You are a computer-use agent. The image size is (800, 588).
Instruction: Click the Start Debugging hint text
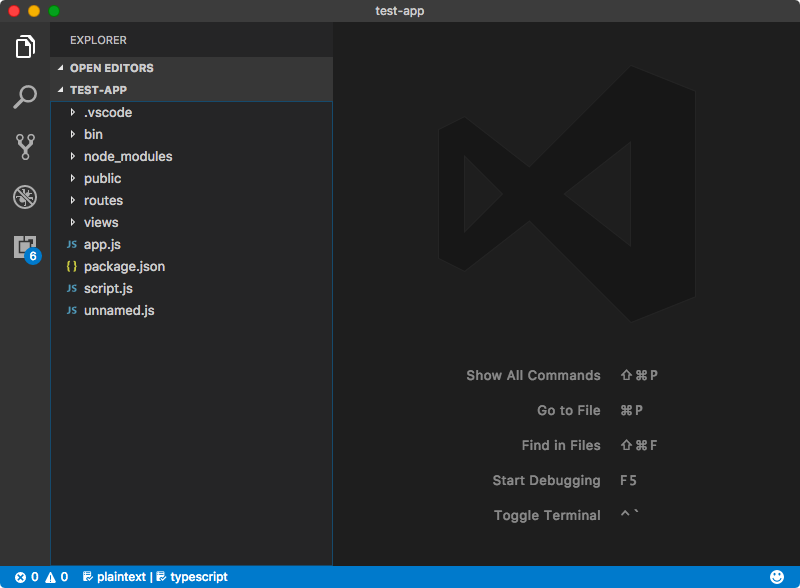(x=546, y=481)
